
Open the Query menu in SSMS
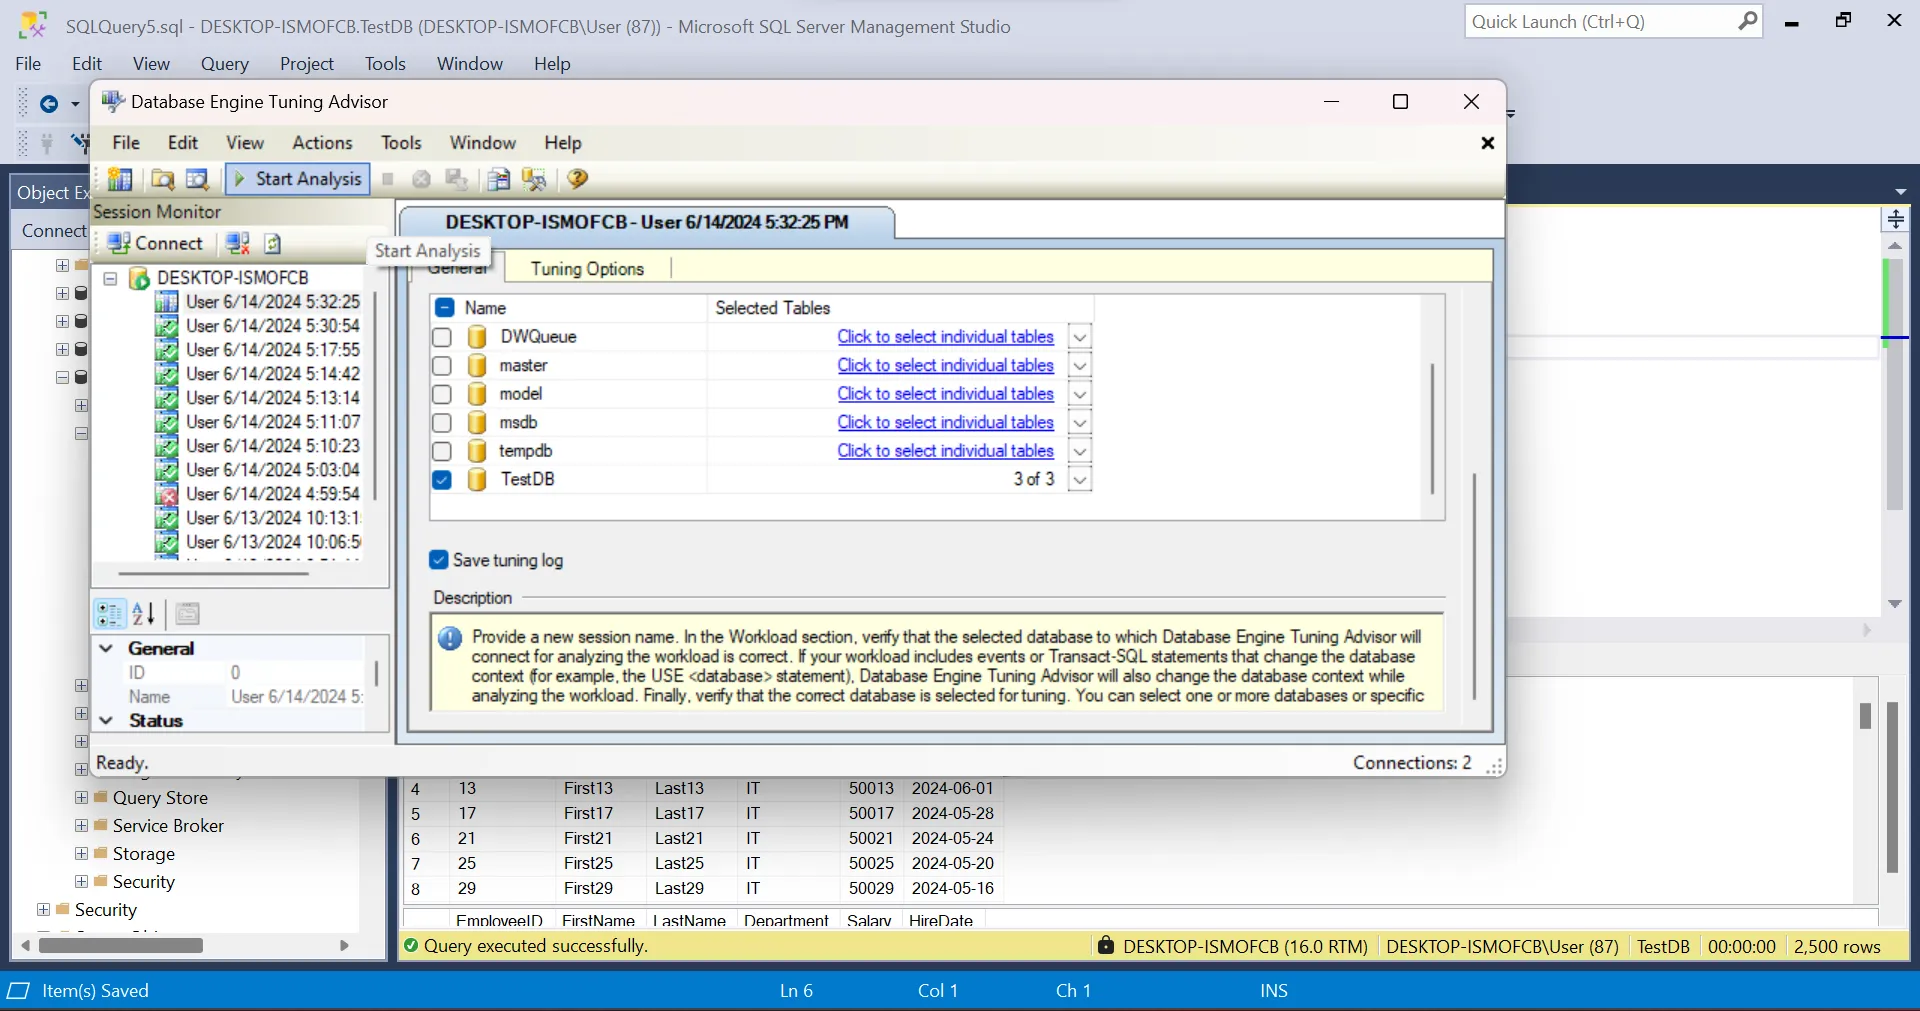(x=224, y=64)
